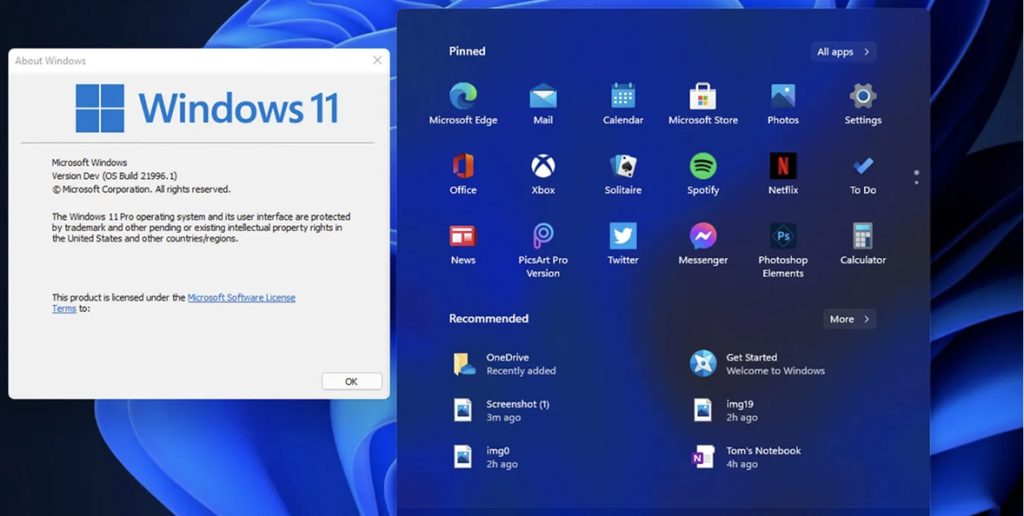Open Photoshop Elements
Image resolution: width=1024 pixels, height=516 pixels.
pos(783,250)
